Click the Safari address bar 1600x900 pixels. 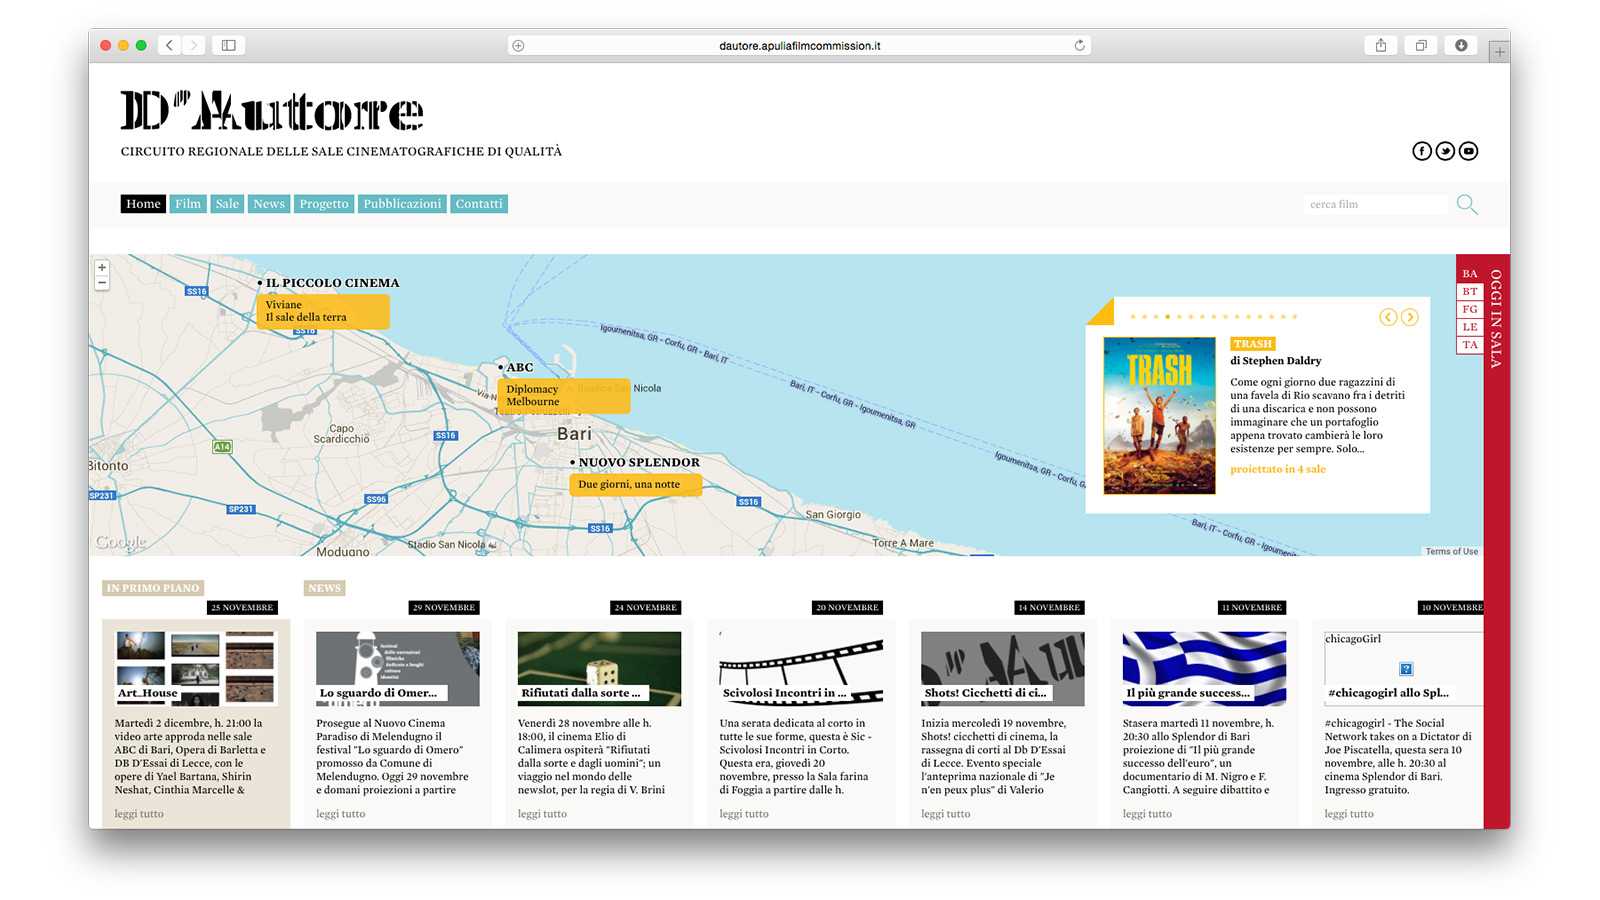pos(799,45)
